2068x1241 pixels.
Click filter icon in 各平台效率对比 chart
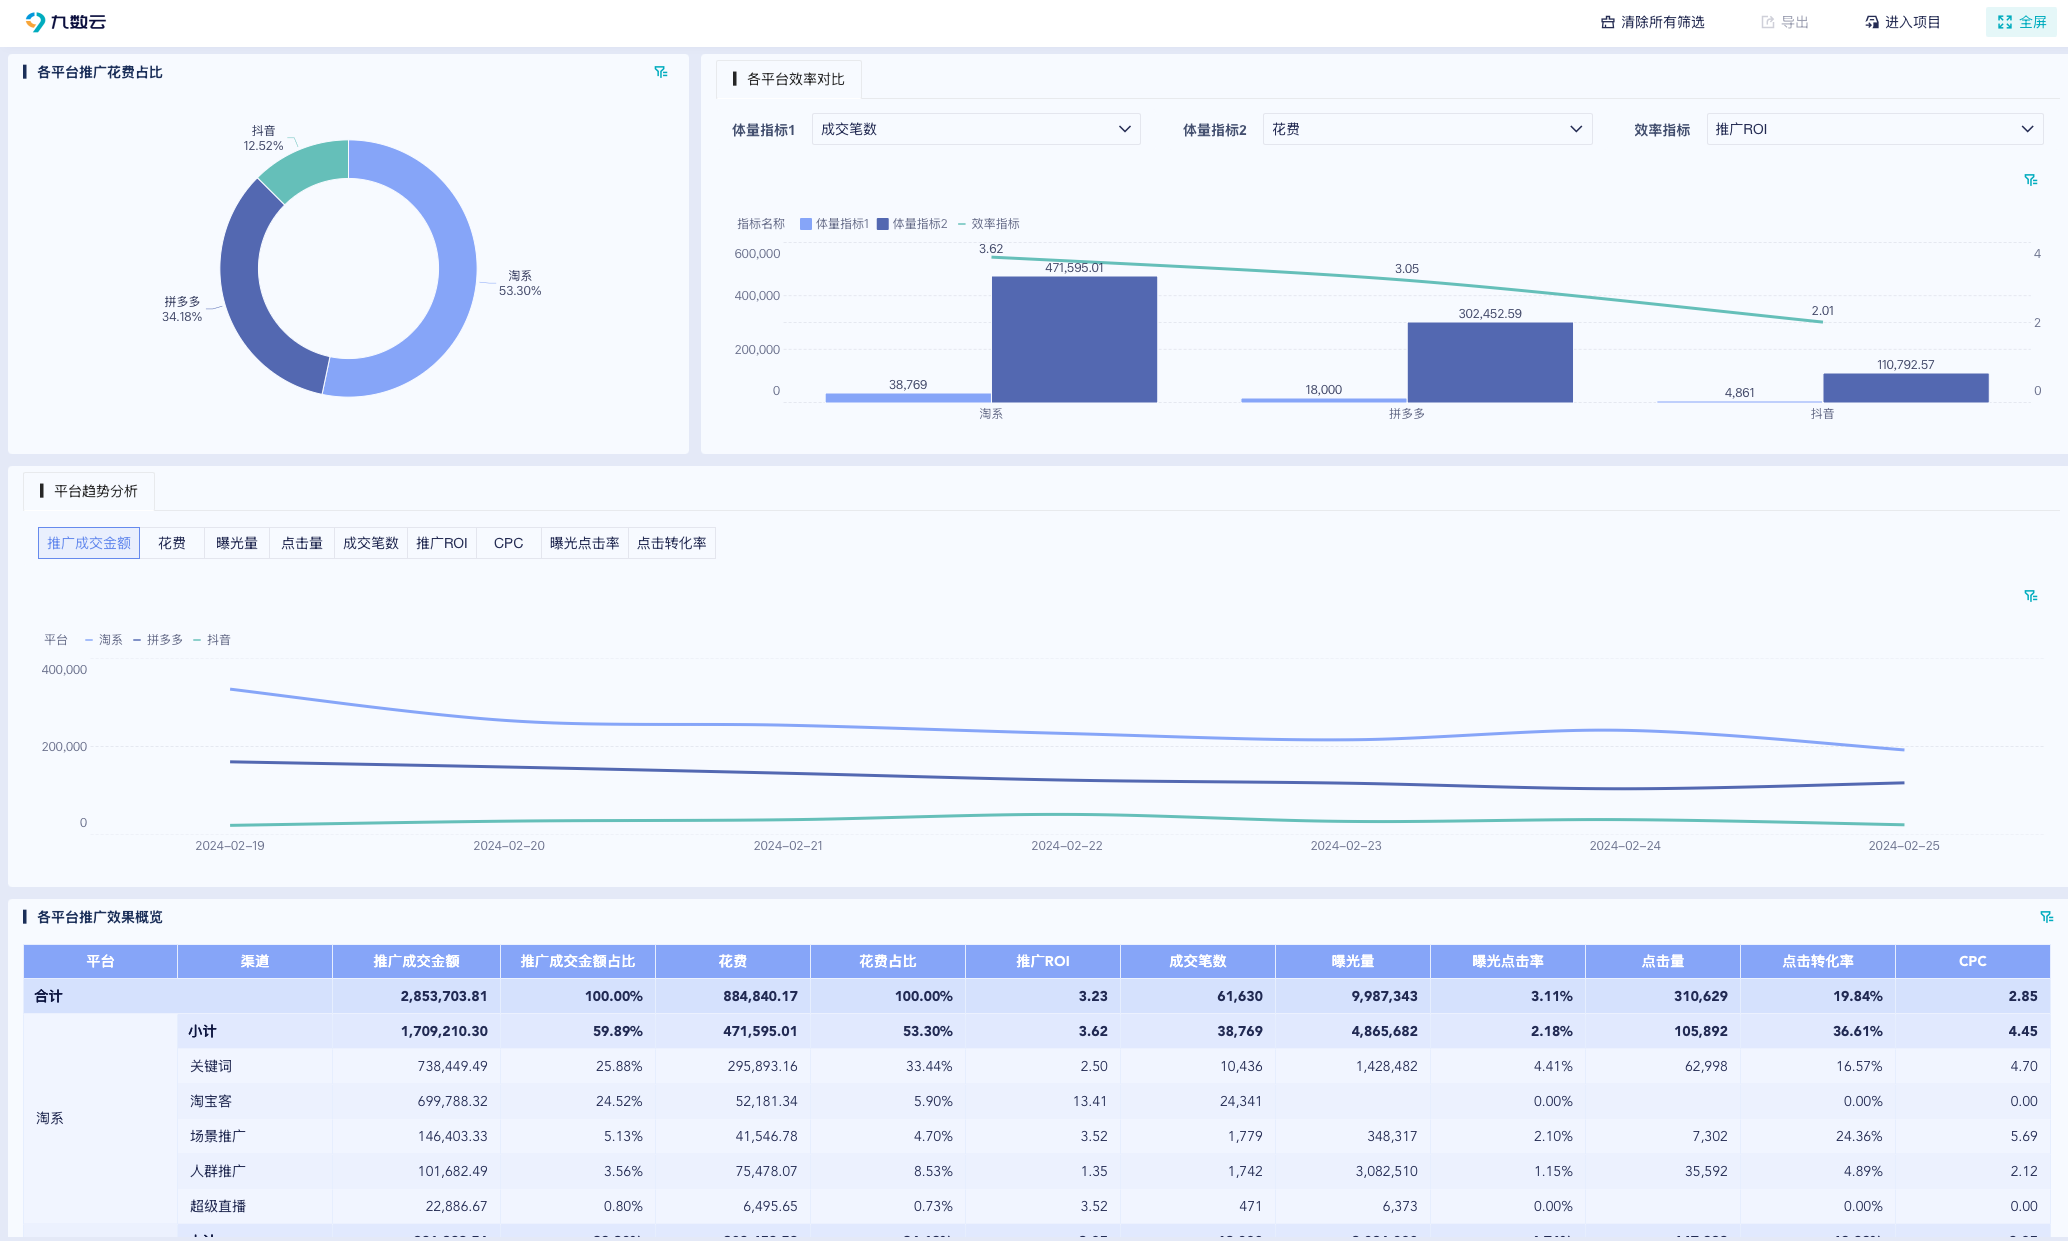click(x=2030, y=180)
